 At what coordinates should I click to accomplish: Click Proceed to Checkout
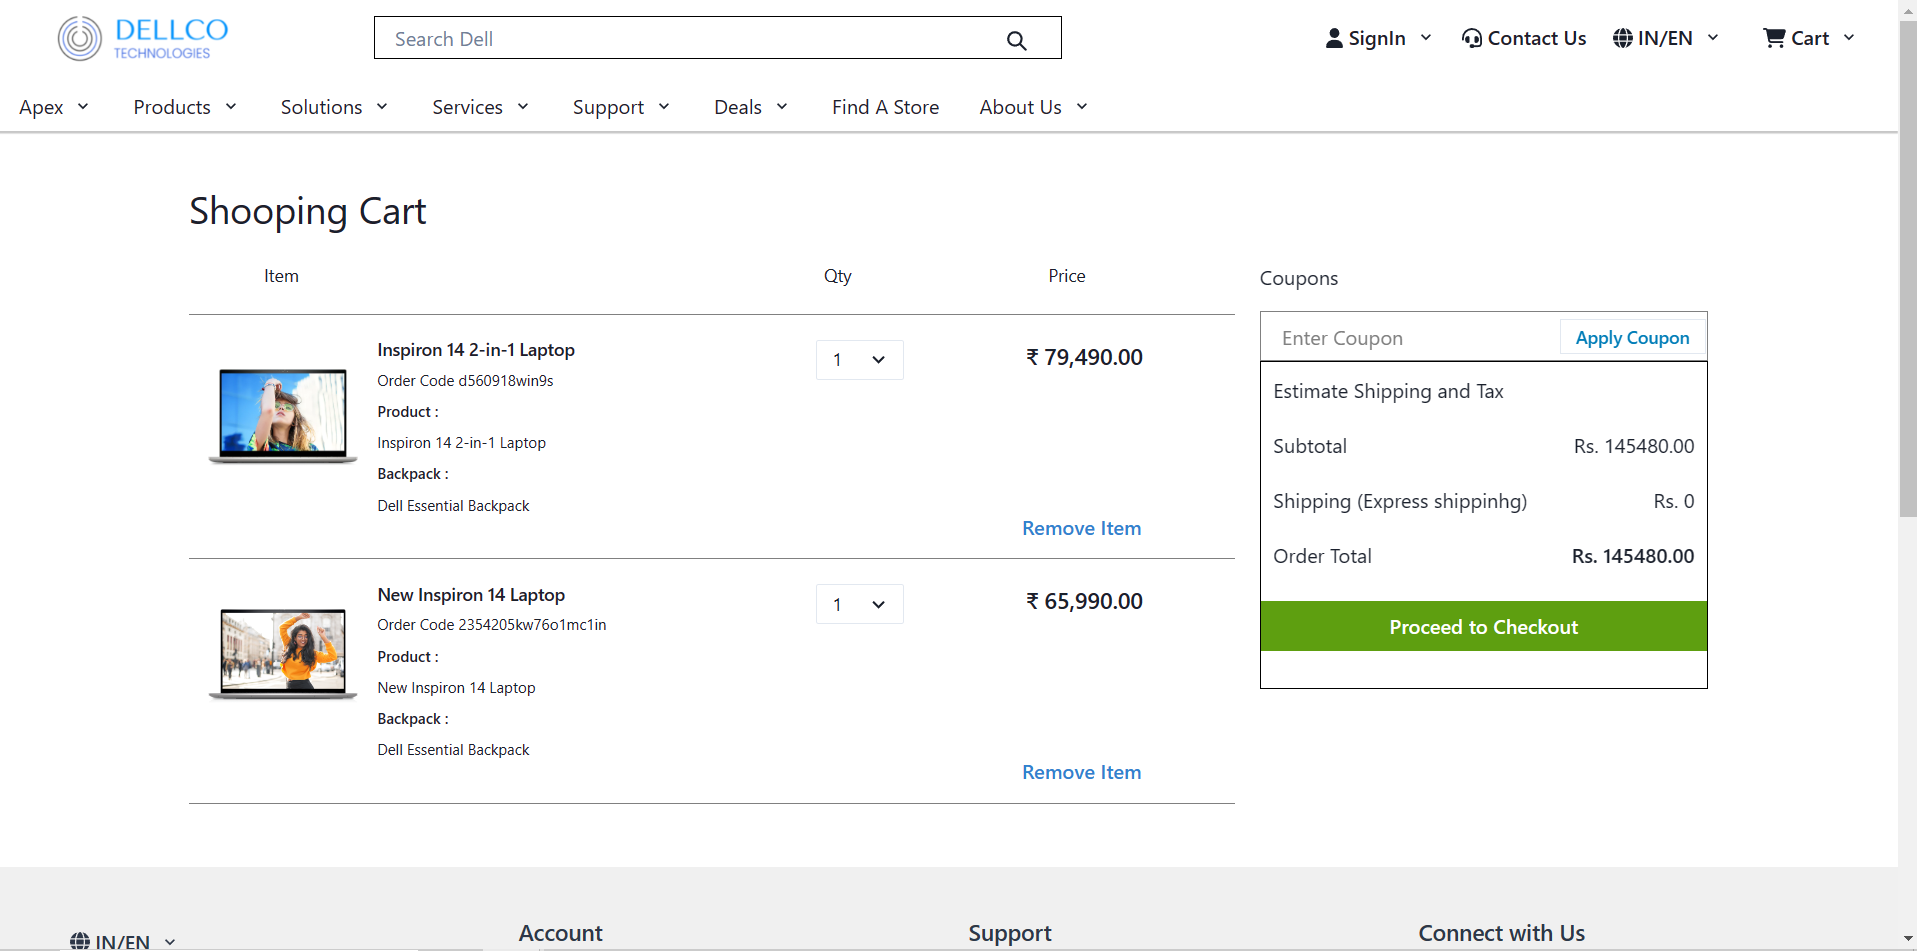click(x=1484, y=627)
